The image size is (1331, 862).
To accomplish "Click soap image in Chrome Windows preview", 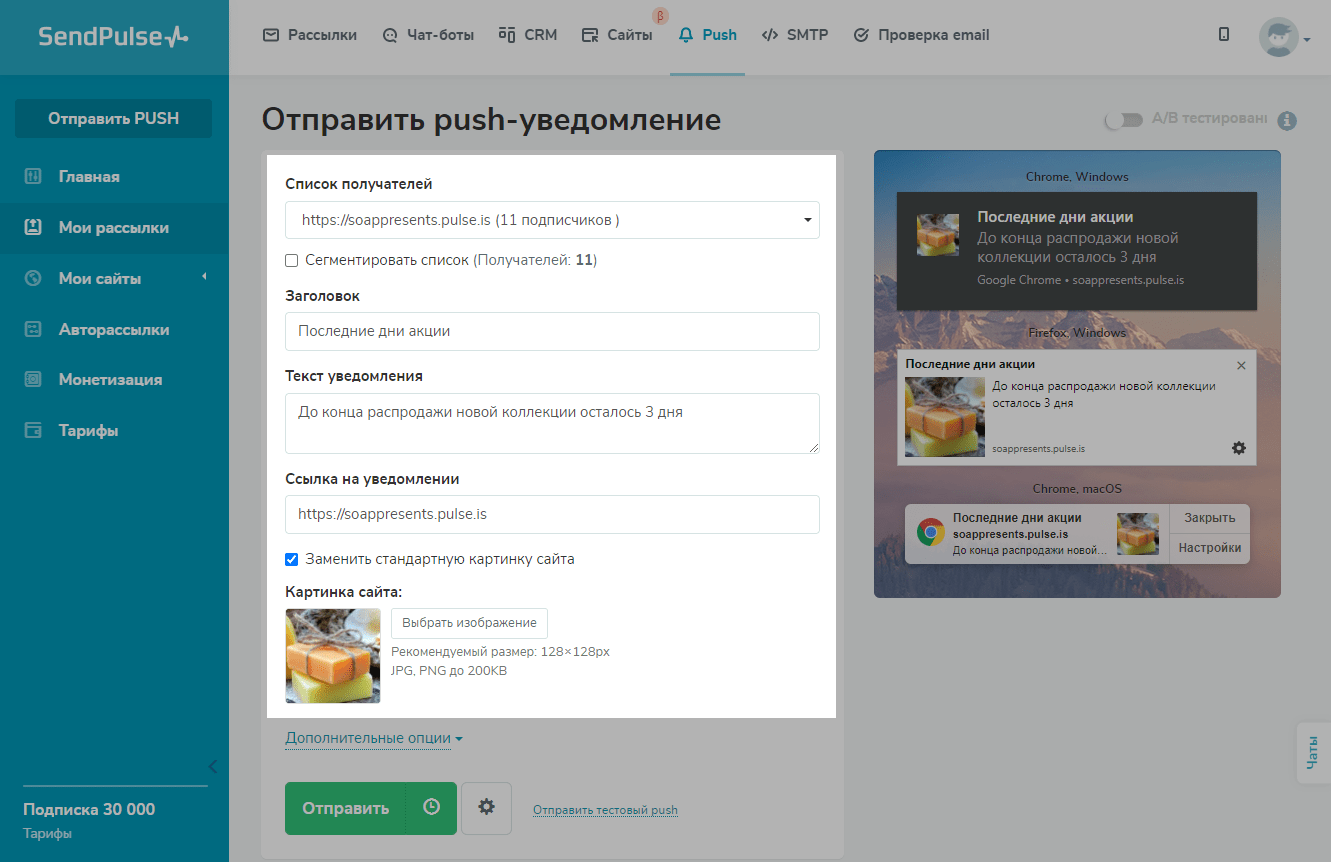I will click(x=938, y=235).
